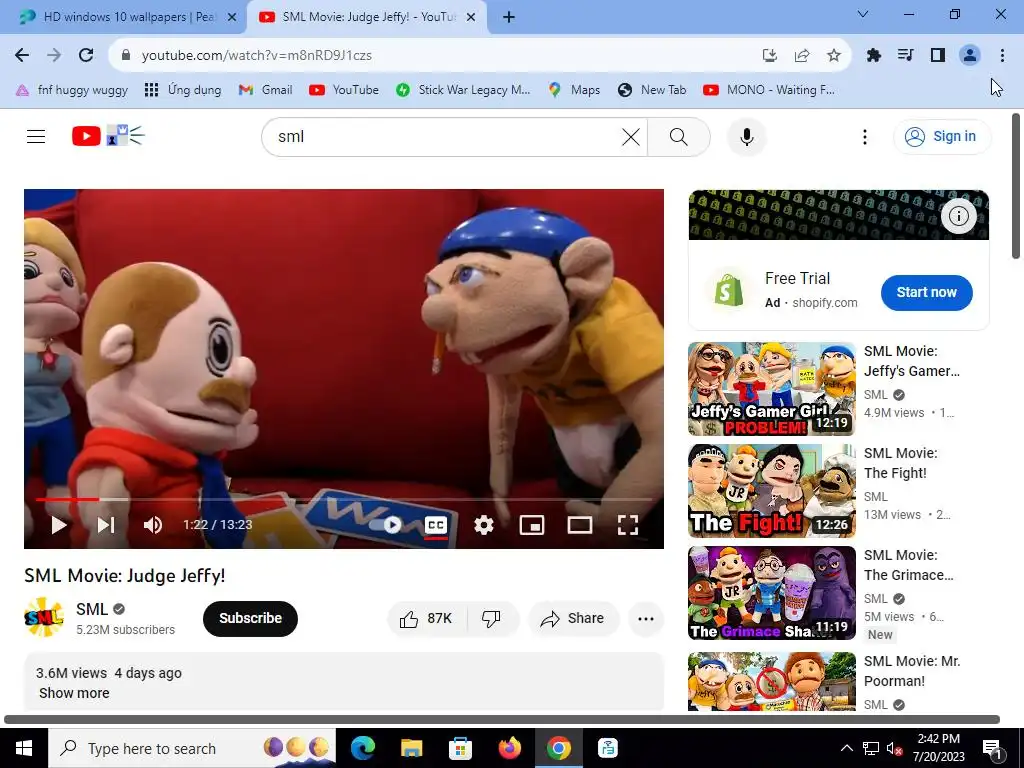Screen dimensions: 1024x768
Task: Bookmark this page with the star
Action: click(x=834, y=56)
